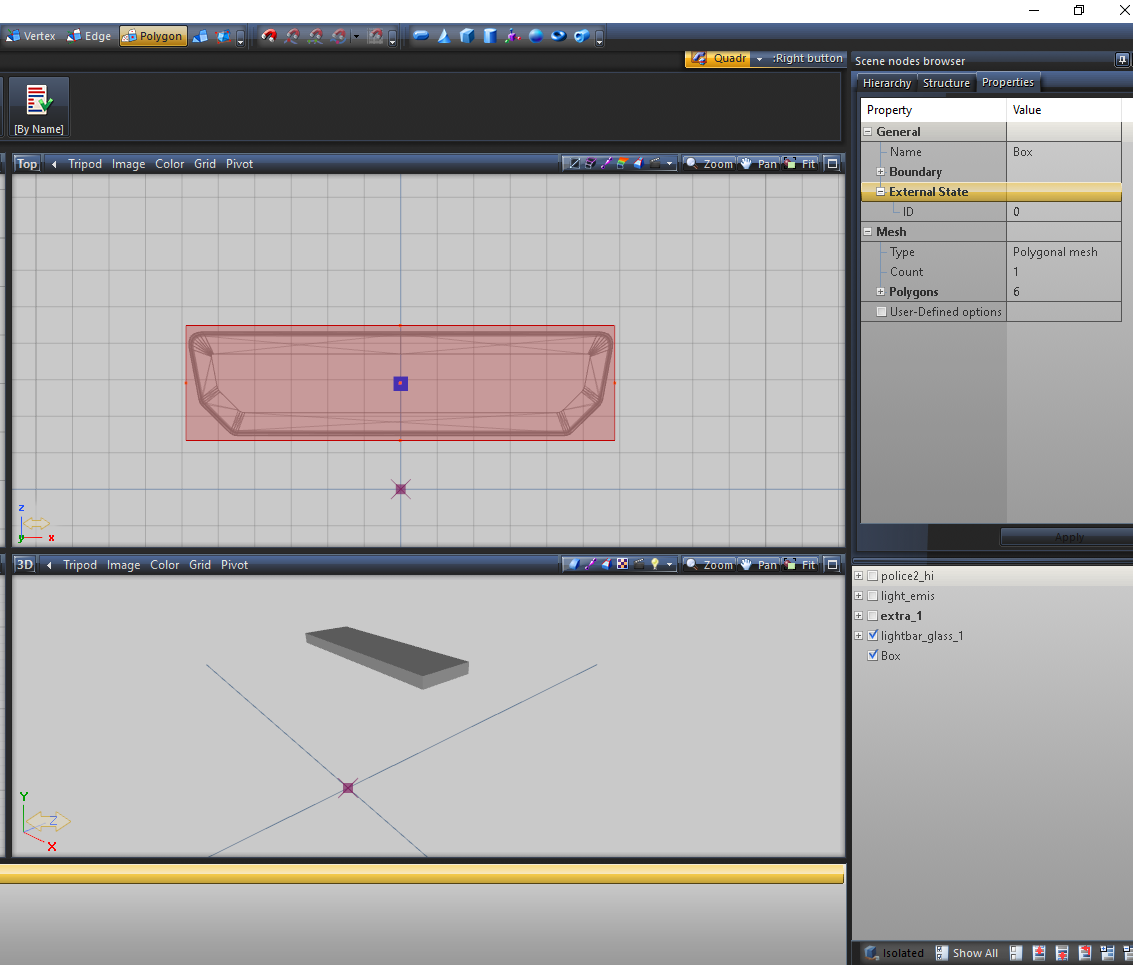Toggle the User-Defined options checkbox
Viewport: 1133px width, 965px height.
pyautogui.click(x=881, y=312)
